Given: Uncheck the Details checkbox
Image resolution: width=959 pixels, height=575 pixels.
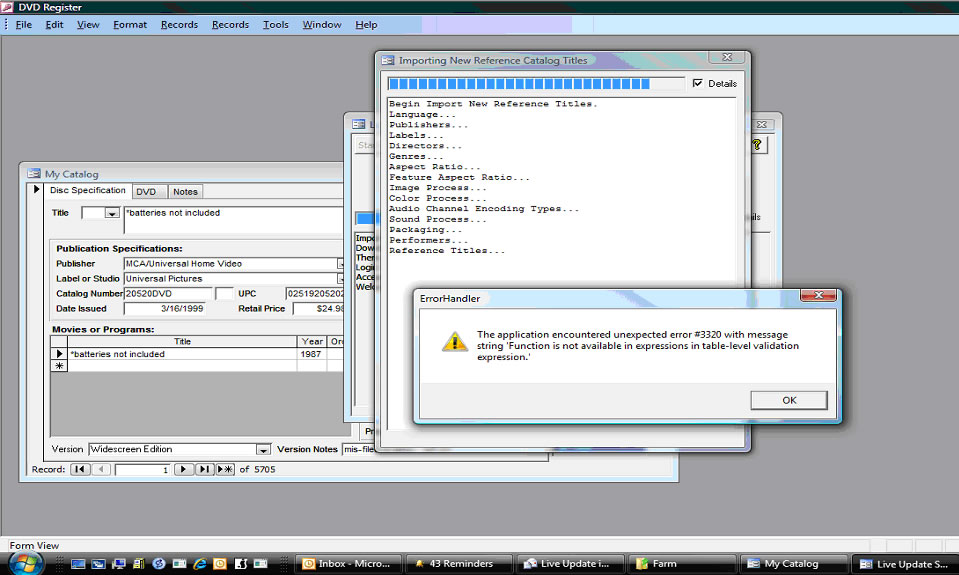Looking at the screenshot, I should [698, 84].
